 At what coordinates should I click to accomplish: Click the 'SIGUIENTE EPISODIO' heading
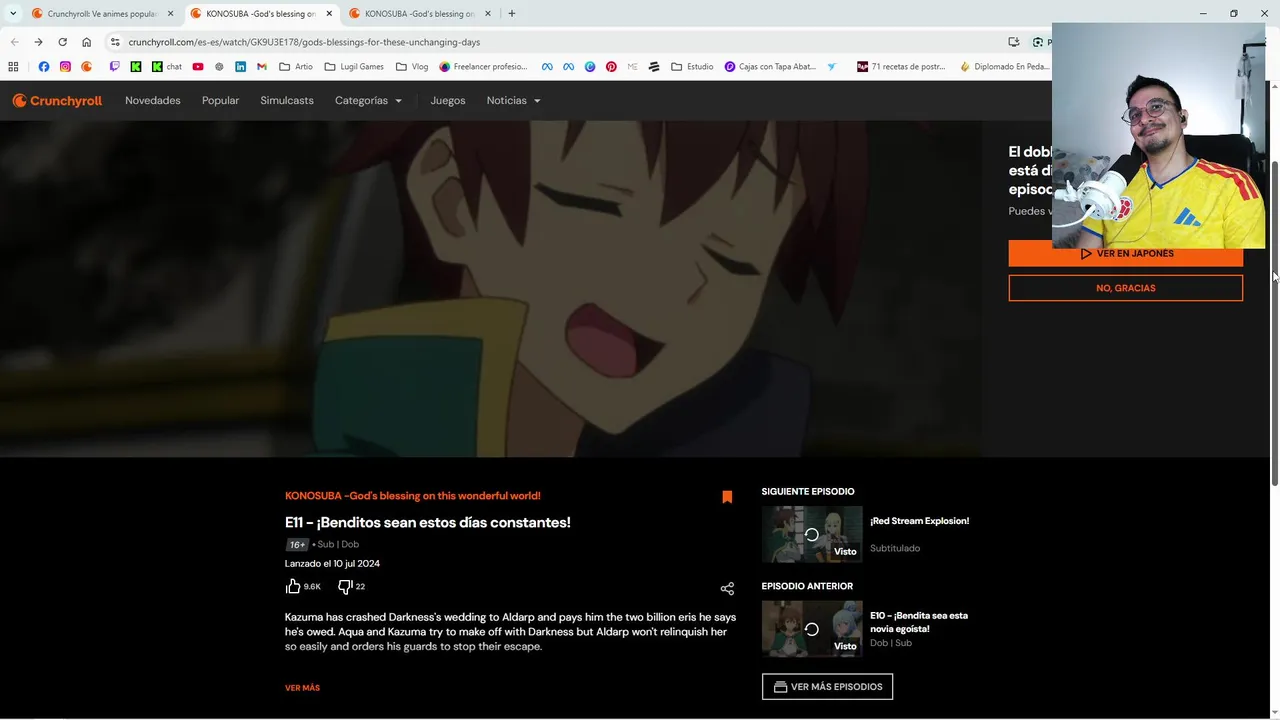pyautogui.click(x=808, y=492)
